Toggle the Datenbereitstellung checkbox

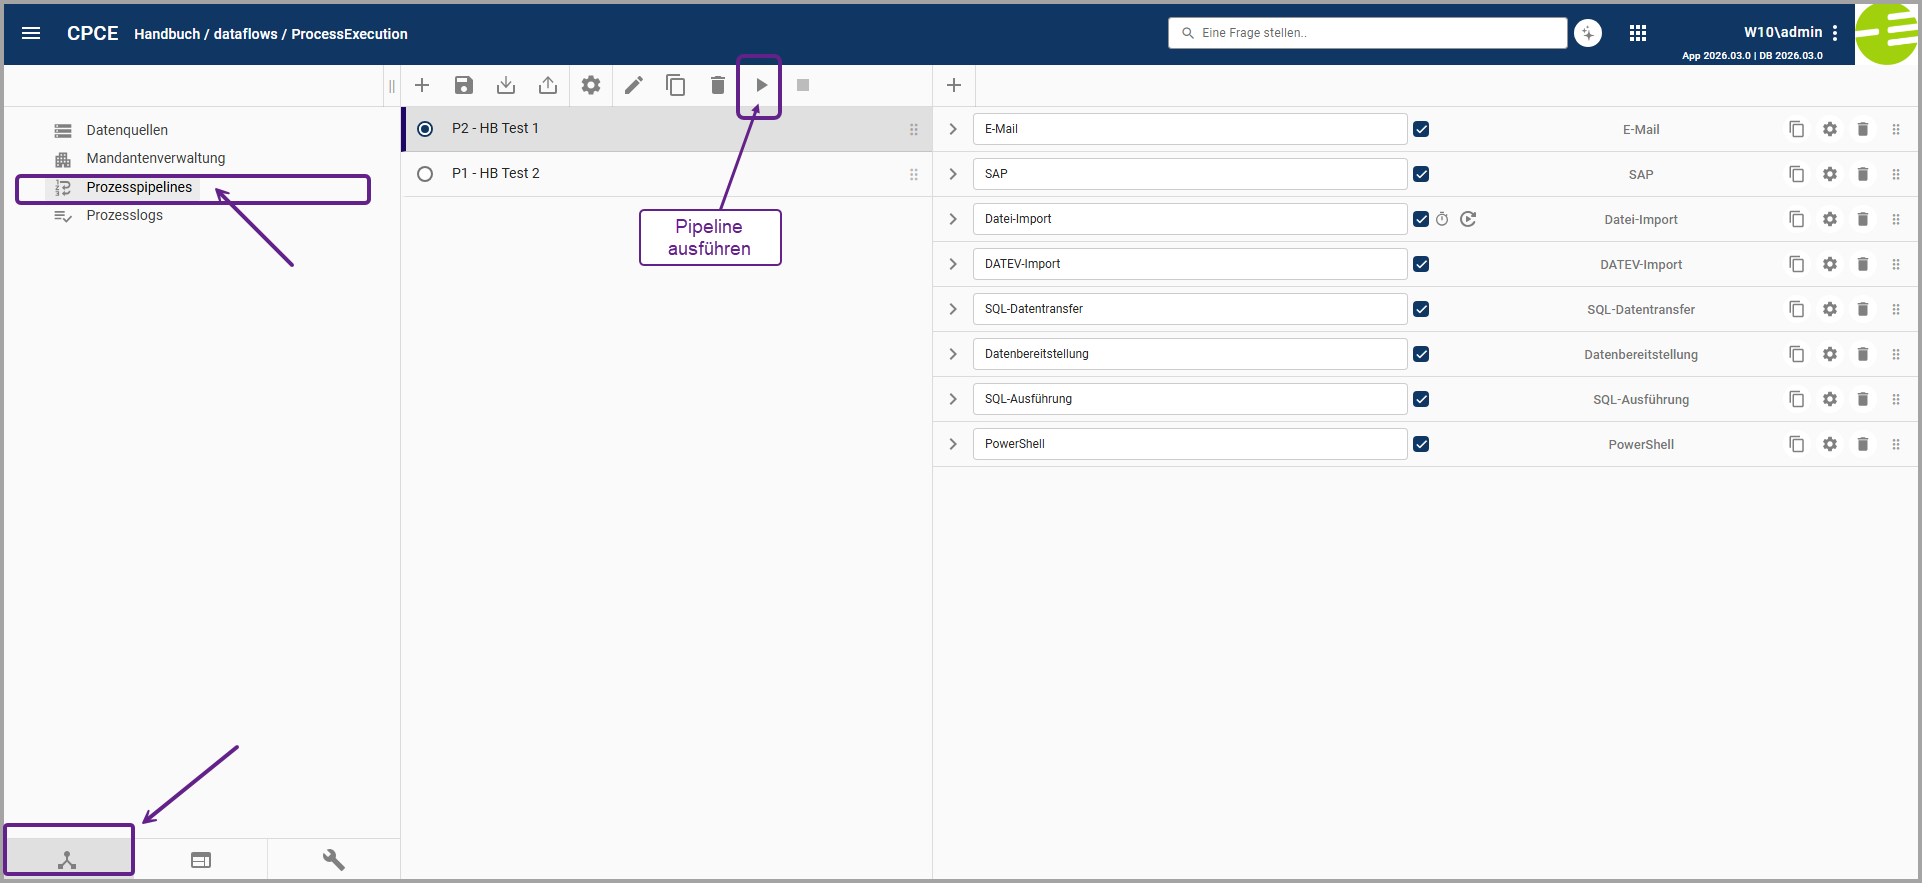[x=1421, y=354]
